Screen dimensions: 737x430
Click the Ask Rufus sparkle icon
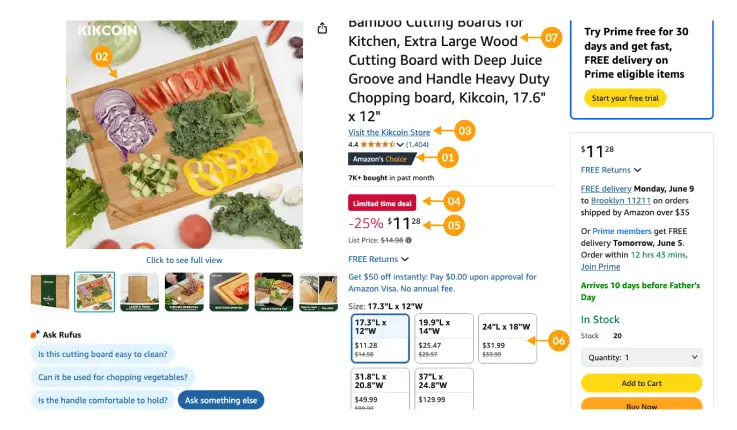click(x=35, y=334)
